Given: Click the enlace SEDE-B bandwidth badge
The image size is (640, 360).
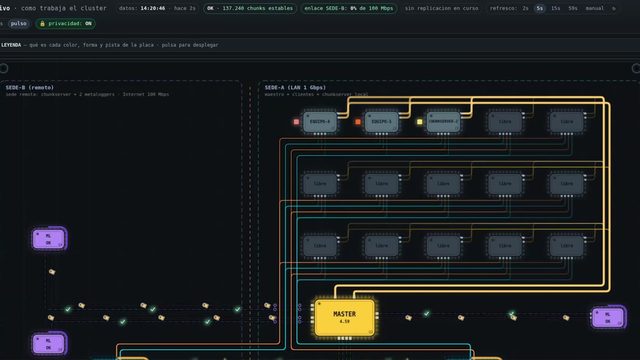Looking at the screenshot, I should coord(349,8).
